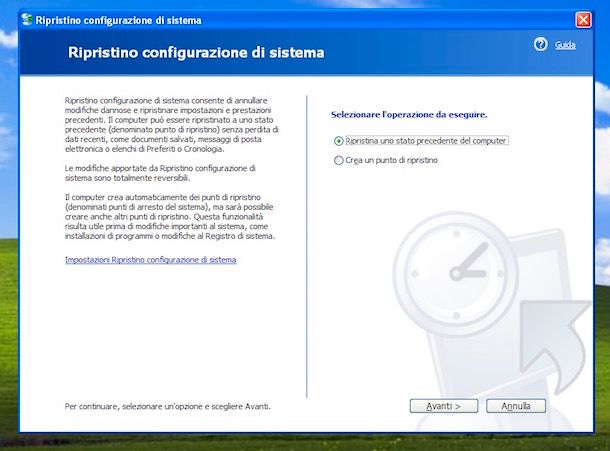This screenshot has width=610, height=451.
Task: Close the Ripristino configurazione di sistema window
Action: pos(583,20)
